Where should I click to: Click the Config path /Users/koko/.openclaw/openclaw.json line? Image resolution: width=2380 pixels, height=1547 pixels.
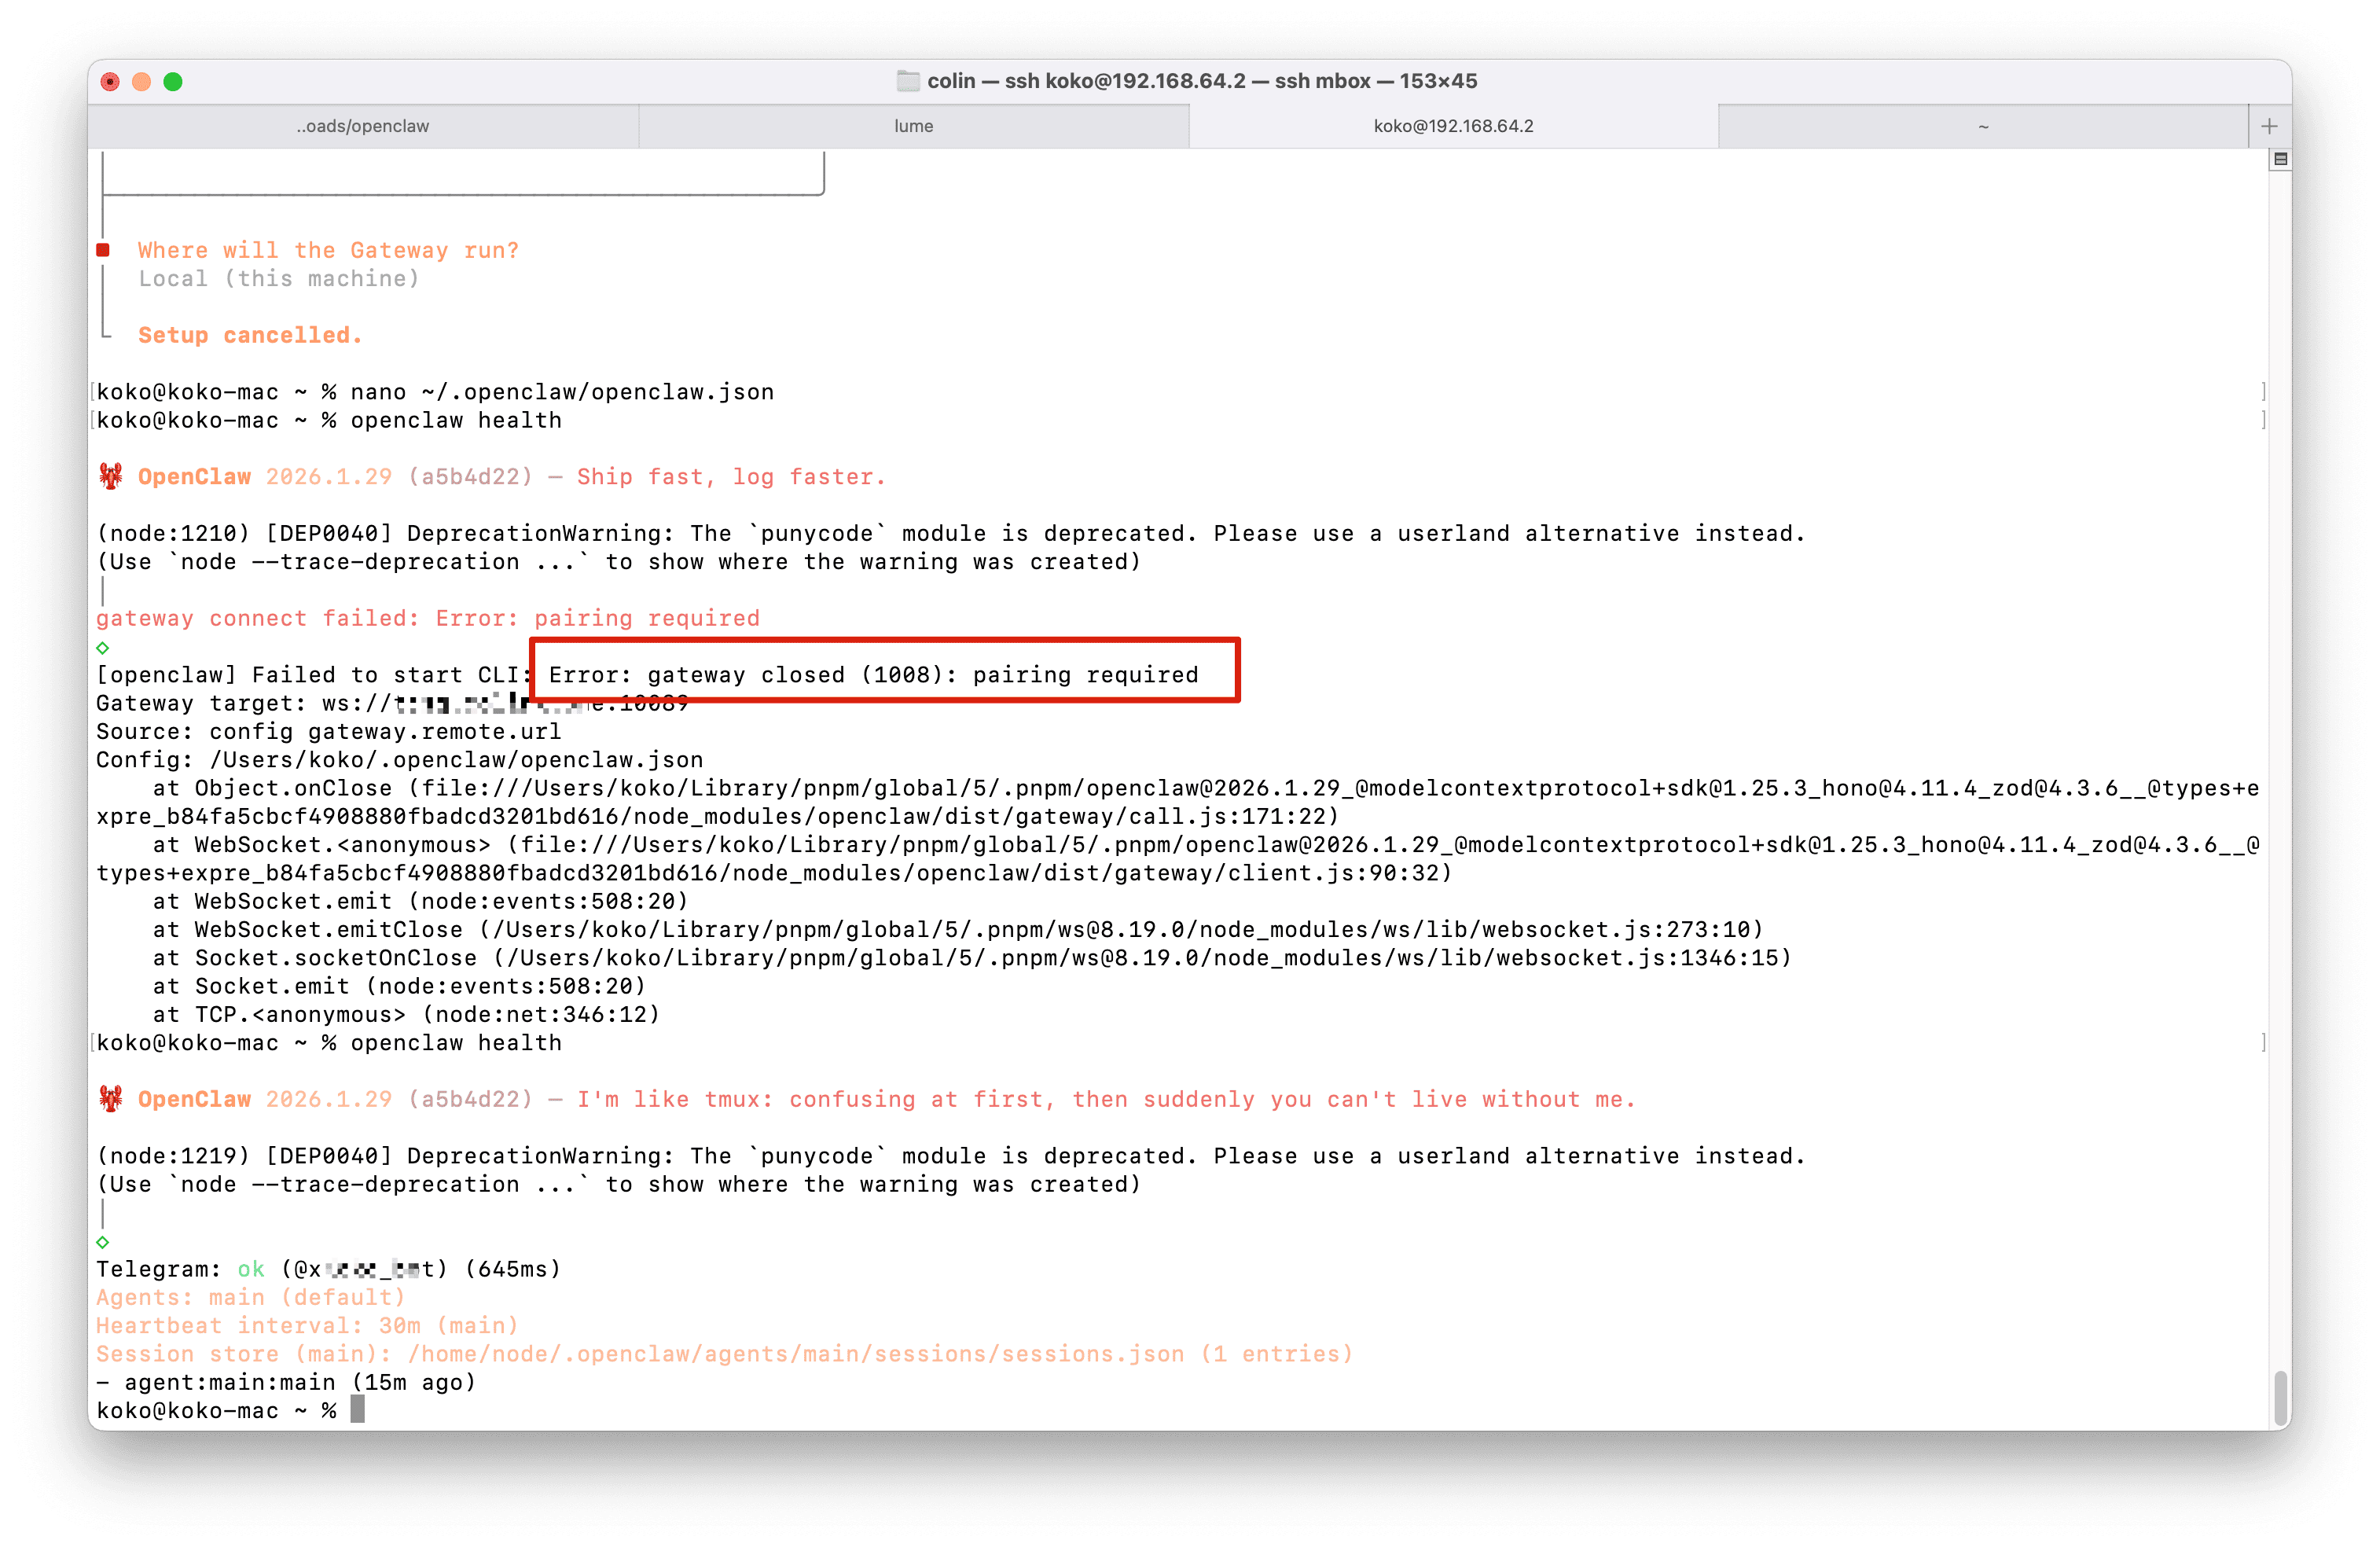point(400,760)
